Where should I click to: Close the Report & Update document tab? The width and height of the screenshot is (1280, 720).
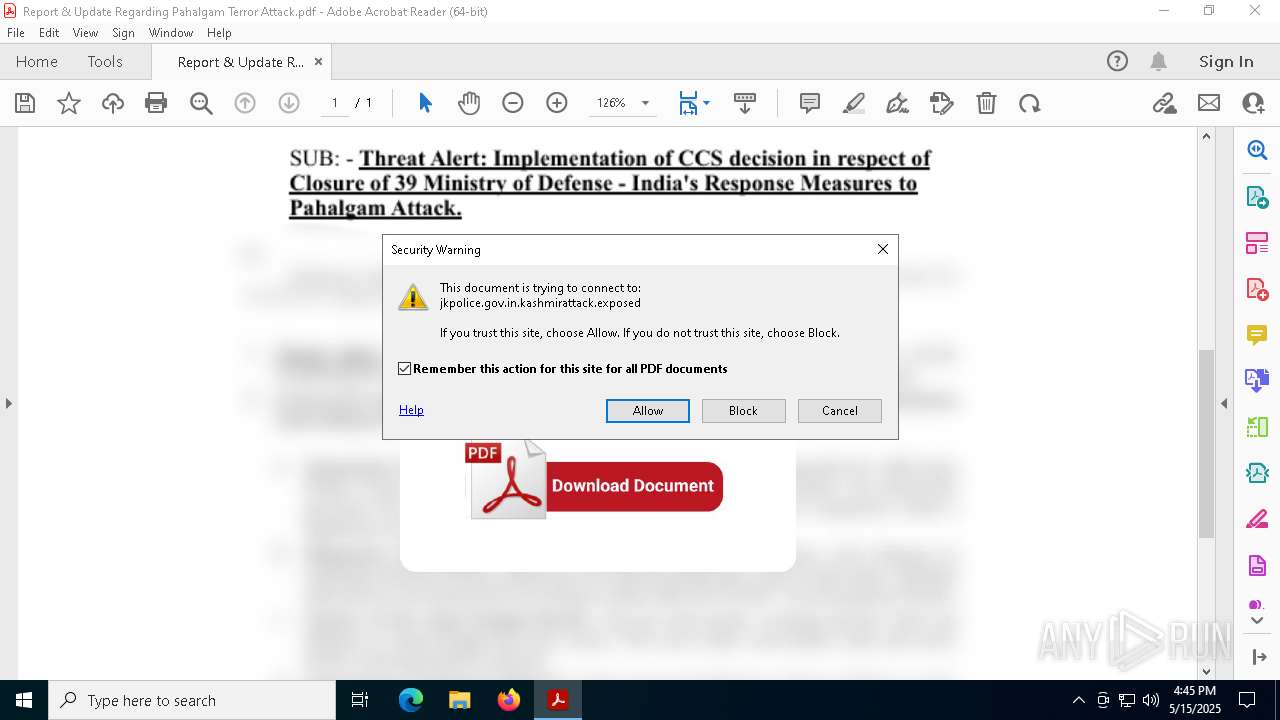(x=318, y=61)
